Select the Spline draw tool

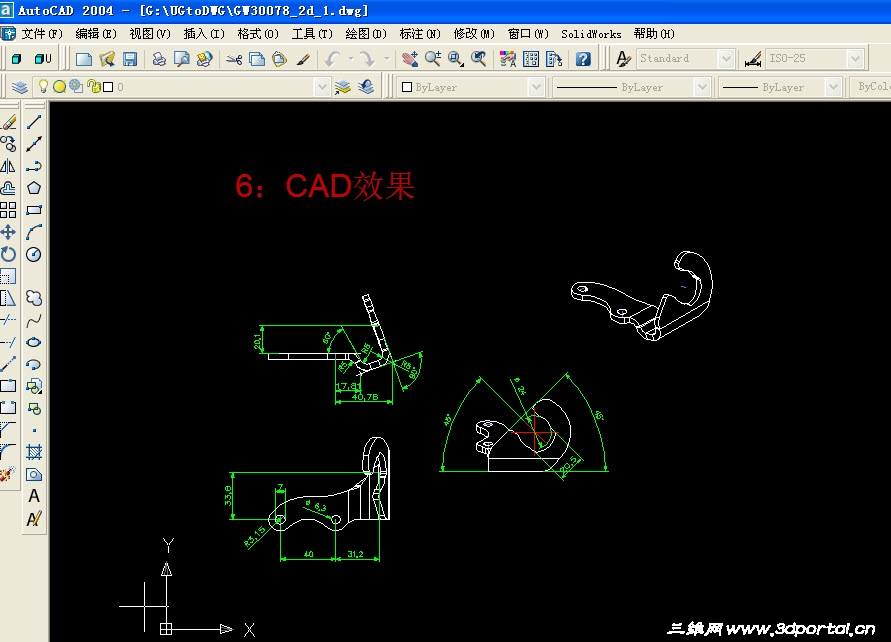[34, 320]
